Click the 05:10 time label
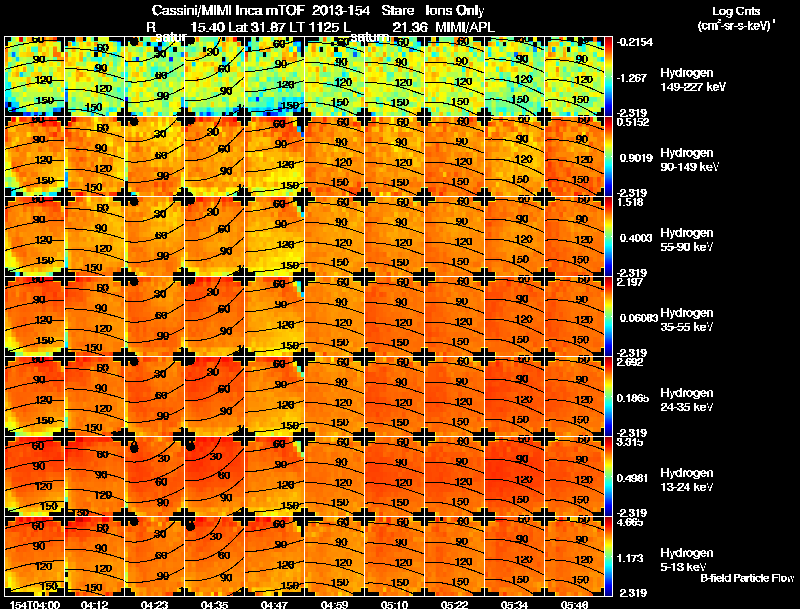 [x=394, y=604]
